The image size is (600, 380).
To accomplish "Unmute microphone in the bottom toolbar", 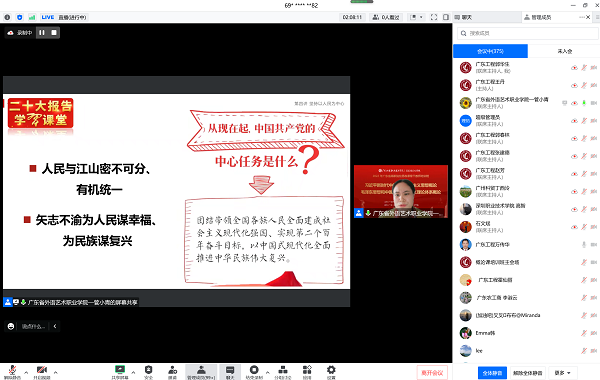I will [x=12, y=372].
